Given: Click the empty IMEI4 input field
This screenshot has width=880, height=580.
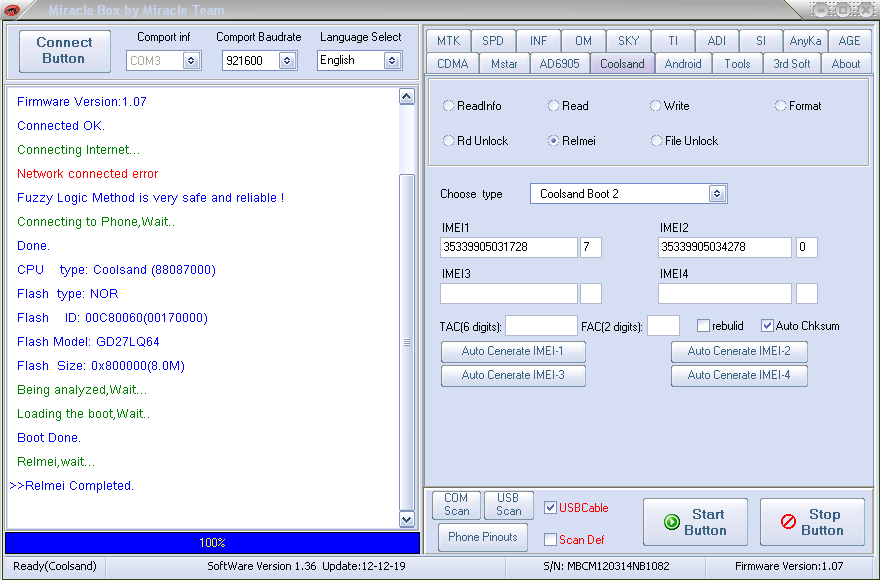Looking at the screenshot, I should [x=725, y=293].
